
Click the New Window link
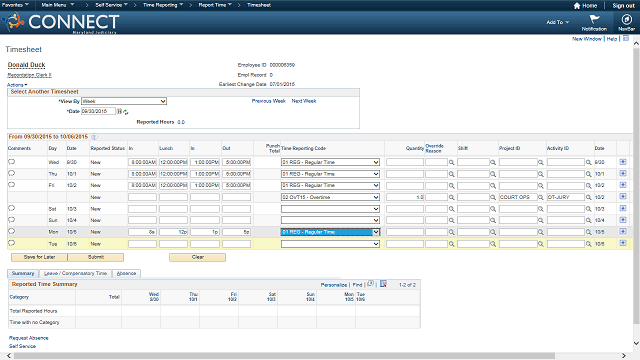click(587, 39)
